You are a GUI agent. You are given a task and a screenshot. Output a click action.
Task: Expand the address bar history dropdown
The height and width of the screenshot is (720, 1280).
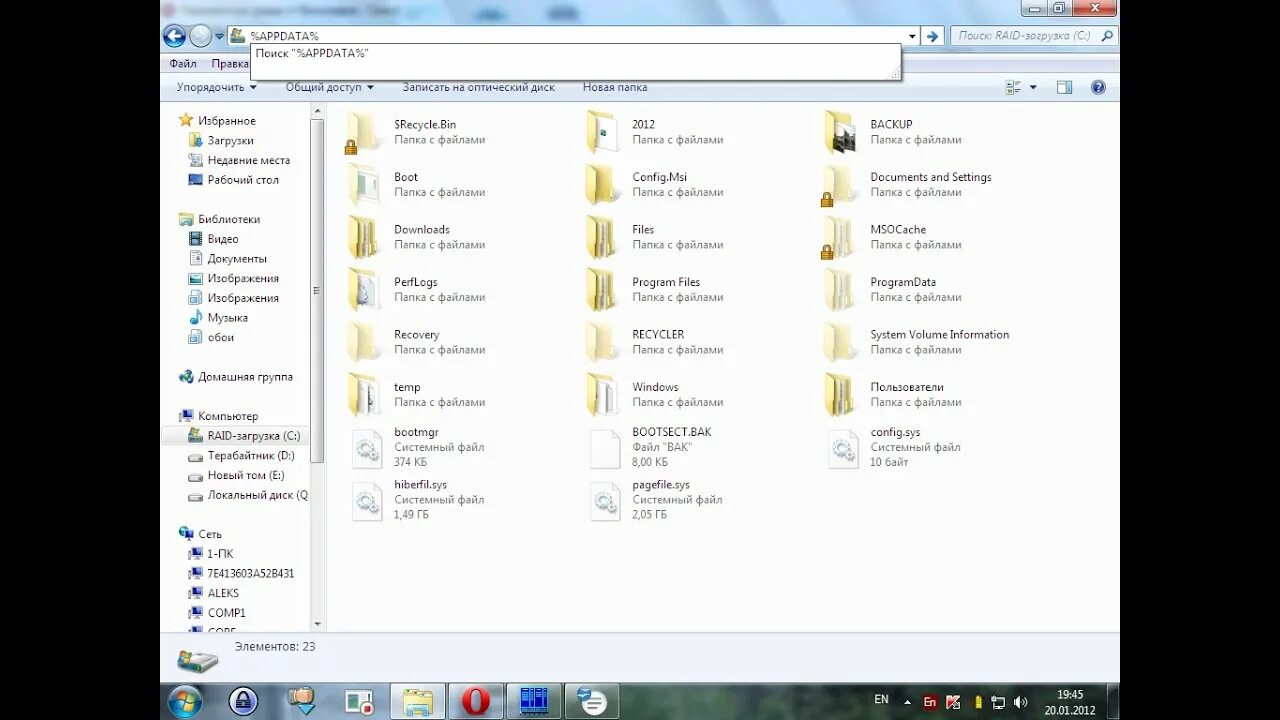(x=912, y=36)
